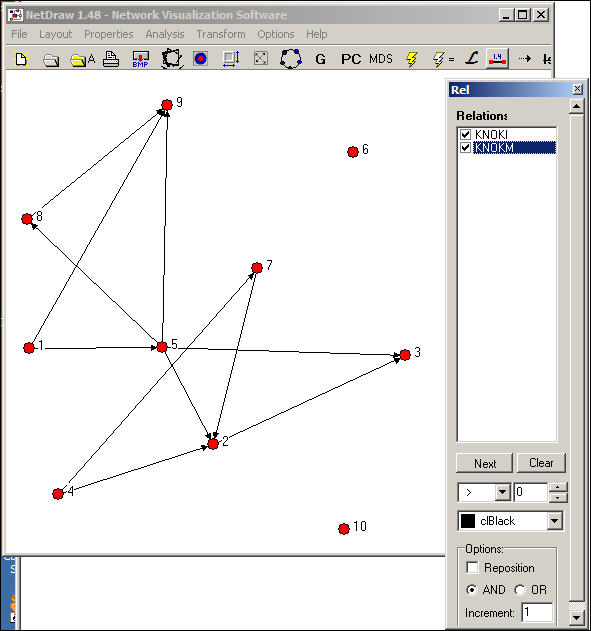Screen dimensions: 591x631
Task: Click the MDS layout toolbar button
Action: (381, 59)
